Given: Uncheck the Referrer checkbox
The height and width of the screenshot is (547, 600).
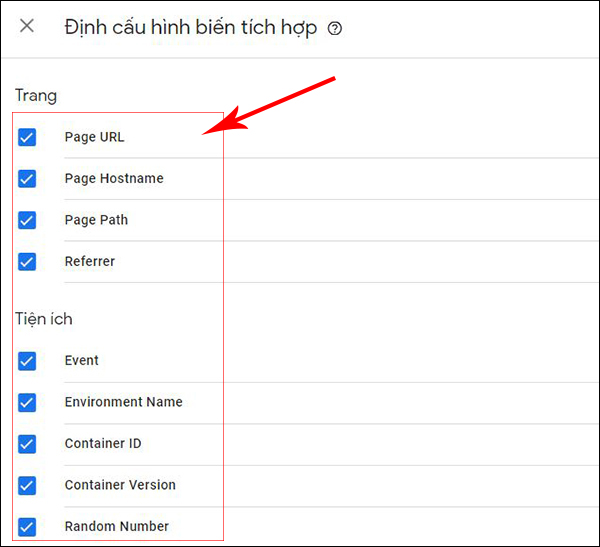Looking at the screenshot, I should (27, 262).
